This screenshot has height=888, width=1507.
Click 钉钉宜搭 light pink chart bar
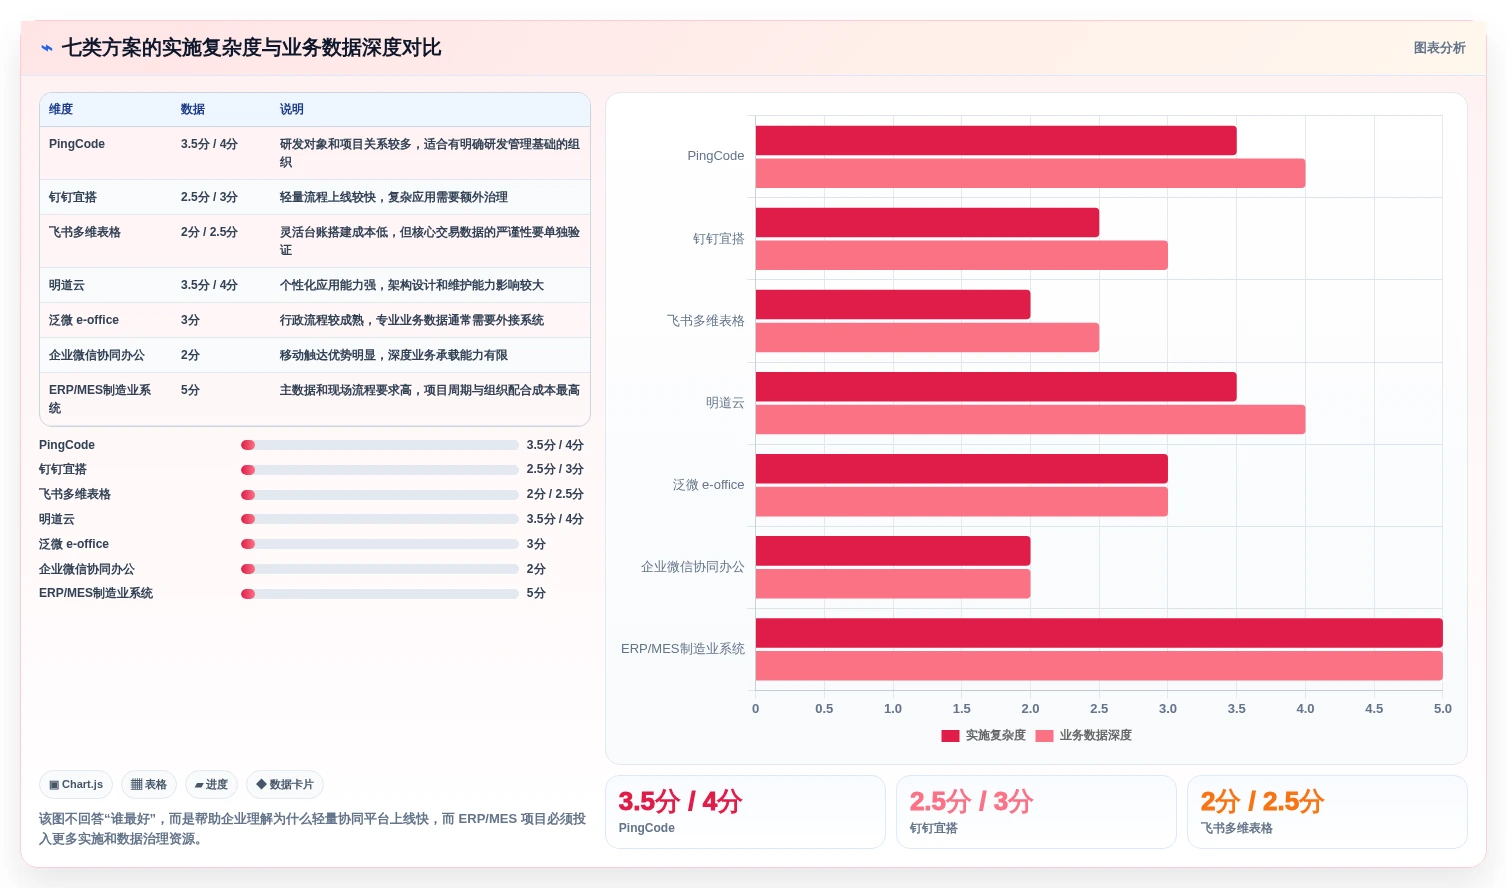click(x=962, y=255)
